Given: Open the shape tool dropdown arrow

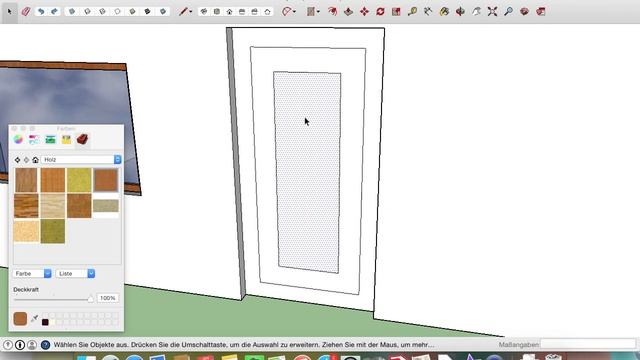Looking at the screenshot, I should coord(318,12).
